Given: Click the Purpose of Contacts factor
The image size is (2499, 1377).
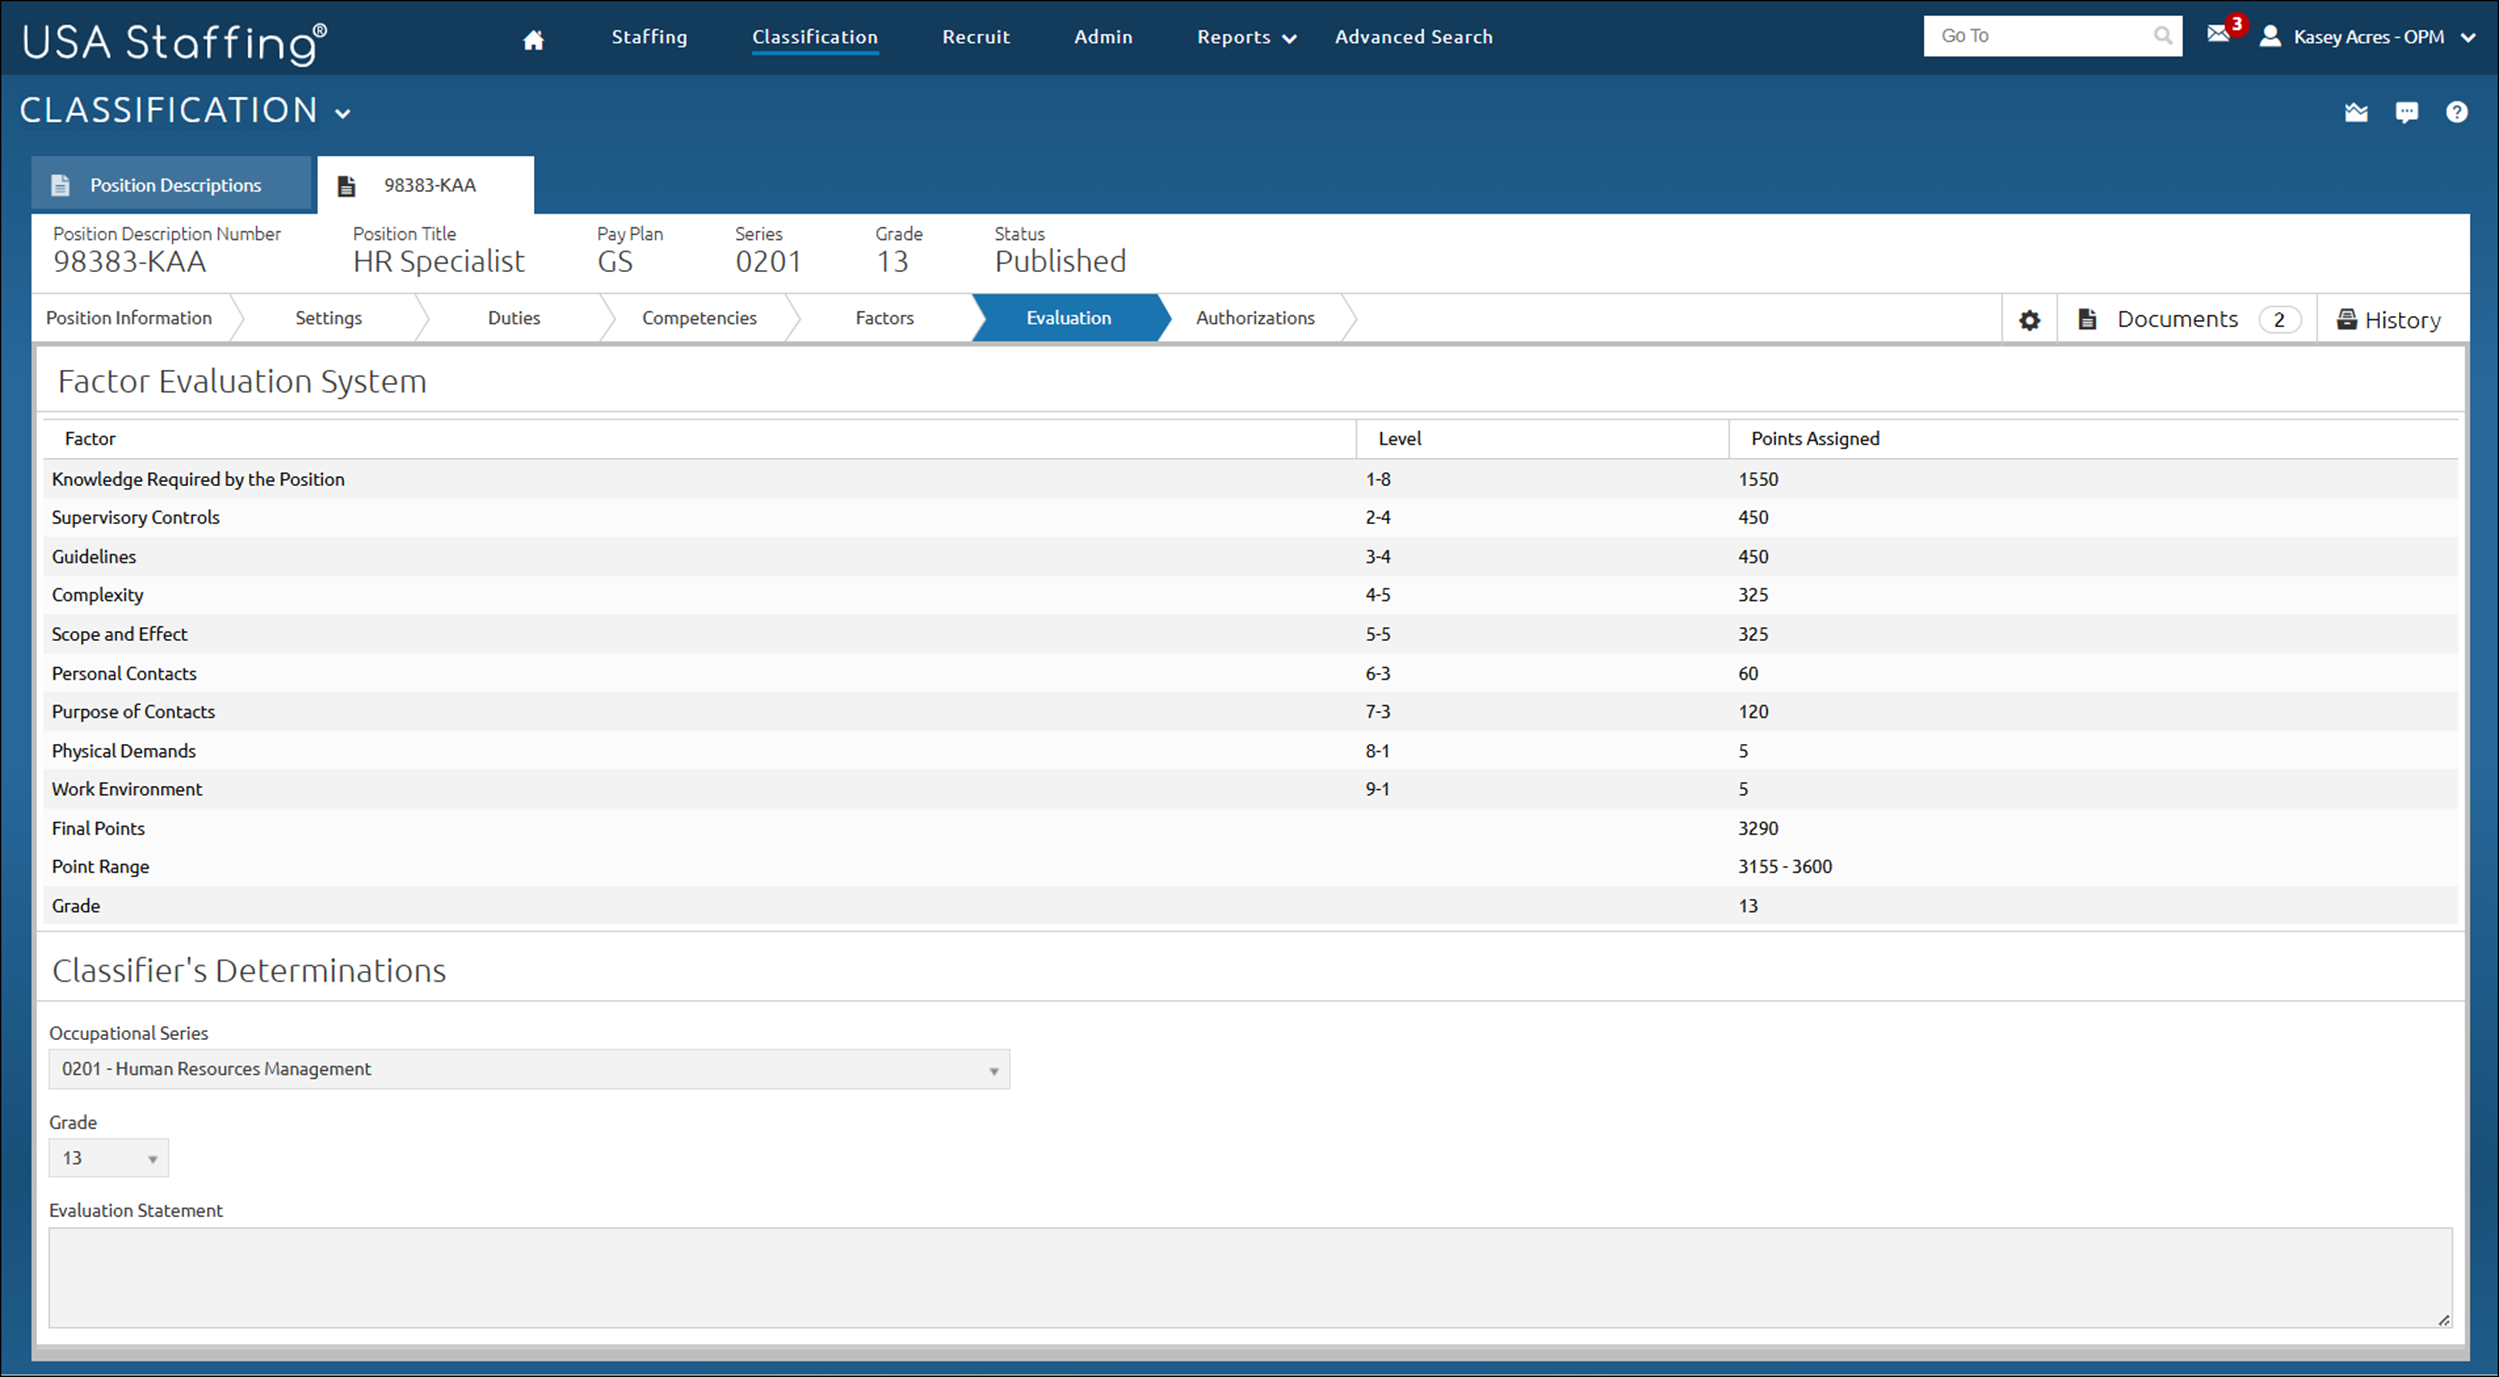Looking at the screenshot, I should click(133, 711).
